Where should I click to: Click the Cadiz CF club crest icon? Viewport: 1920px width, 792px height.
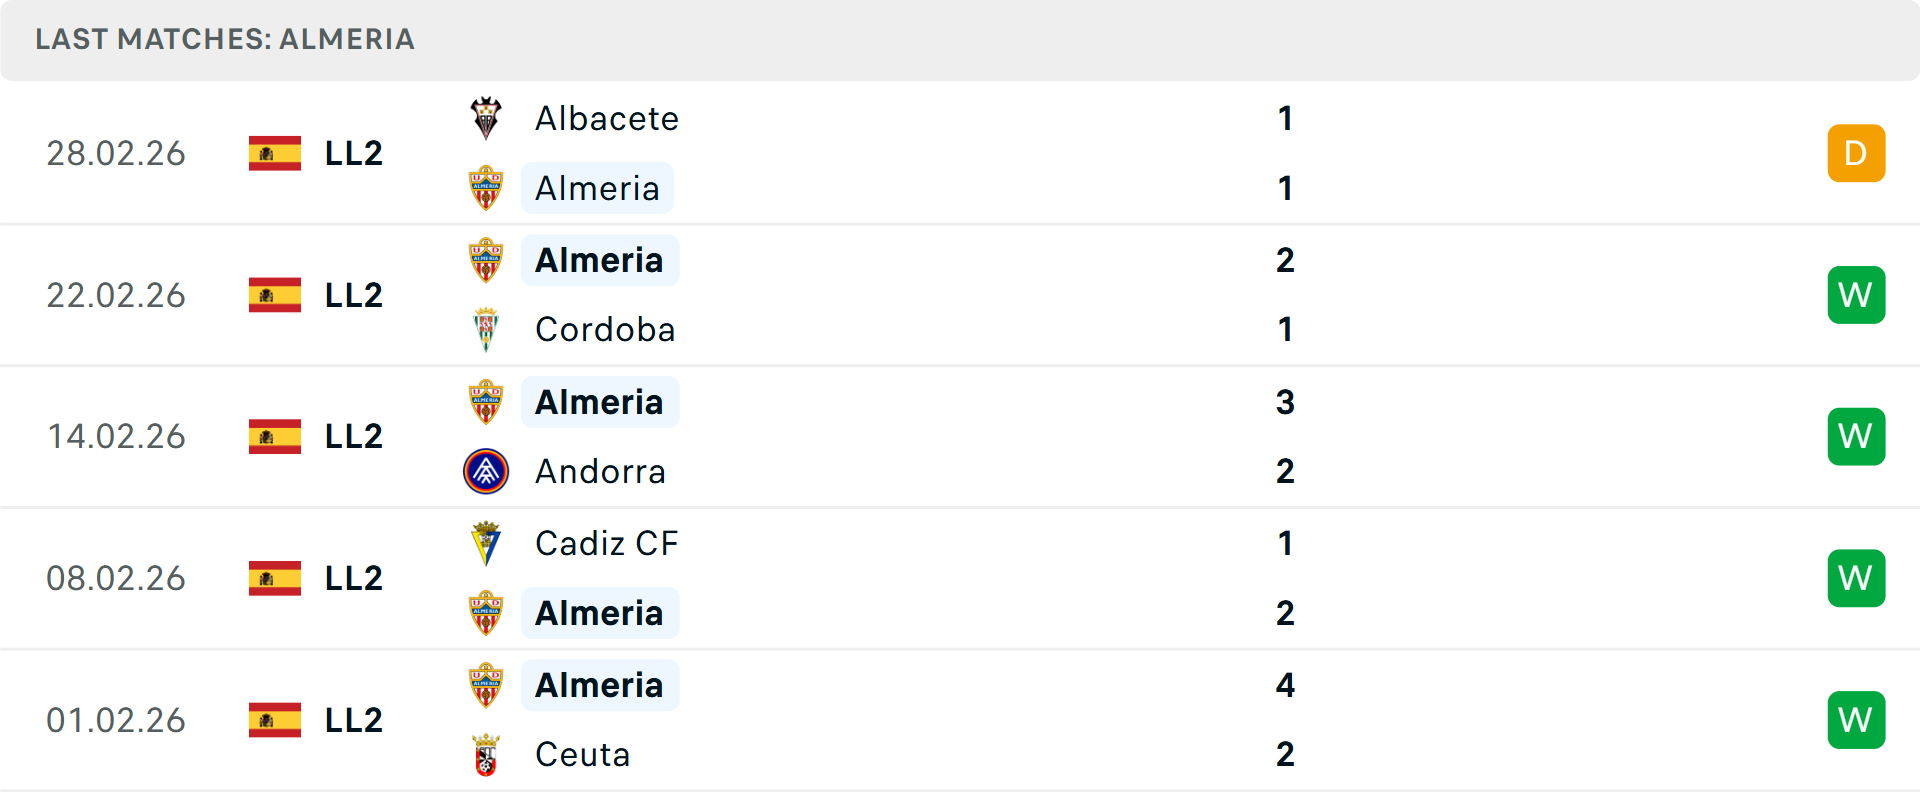pos(486,543)
